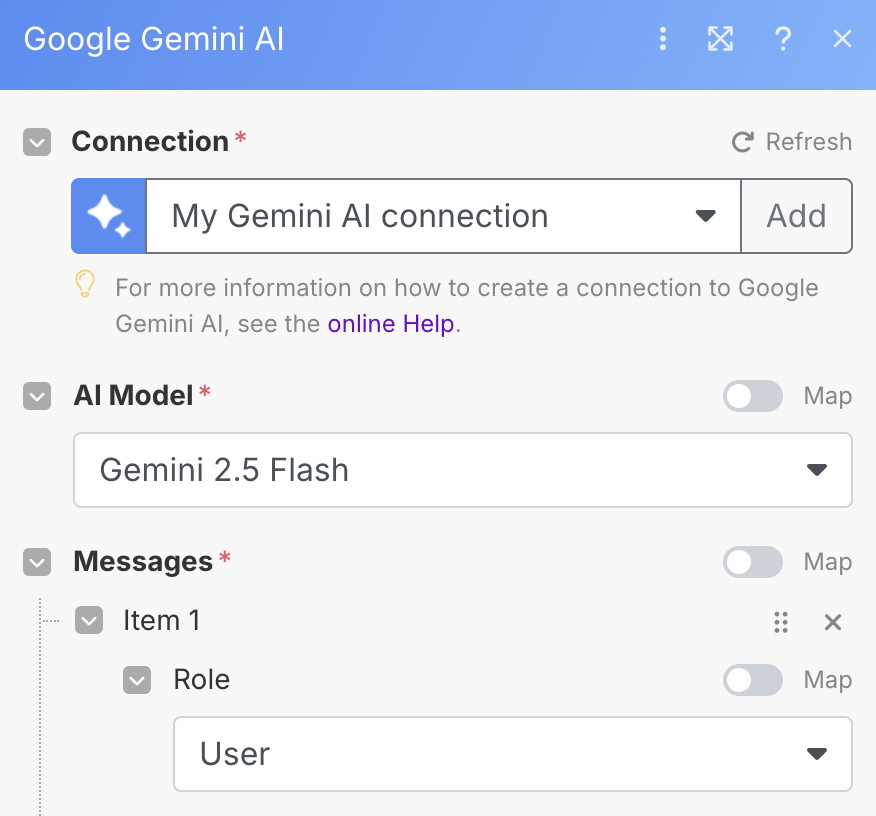This screenshot has width=876, height=816.
Task: Click the drag handle dots for Item 1
Action: pos(780,622)
